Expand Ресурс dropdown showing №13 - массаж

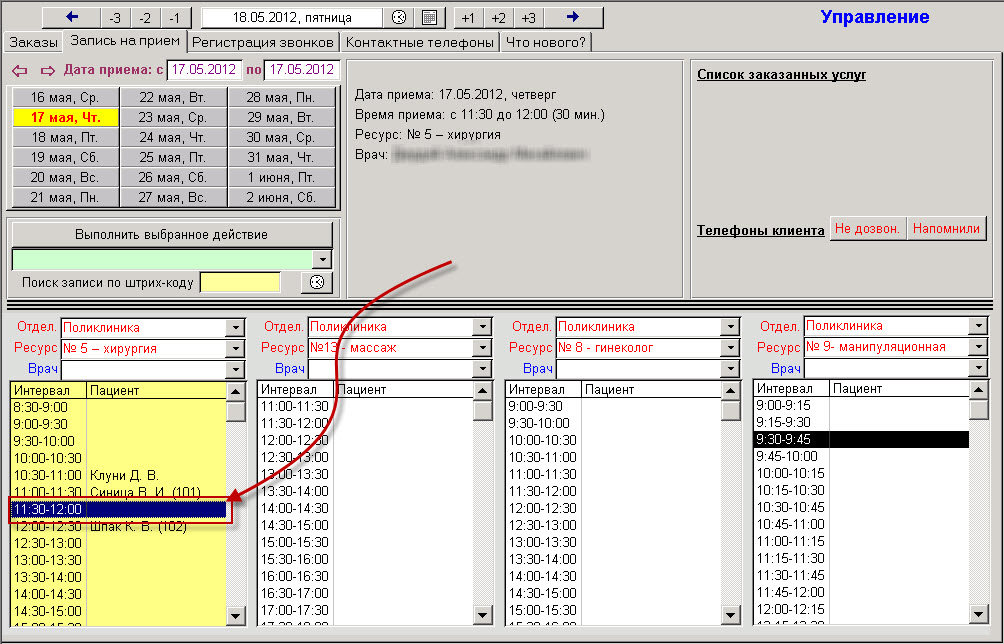[x=482, y=348]
